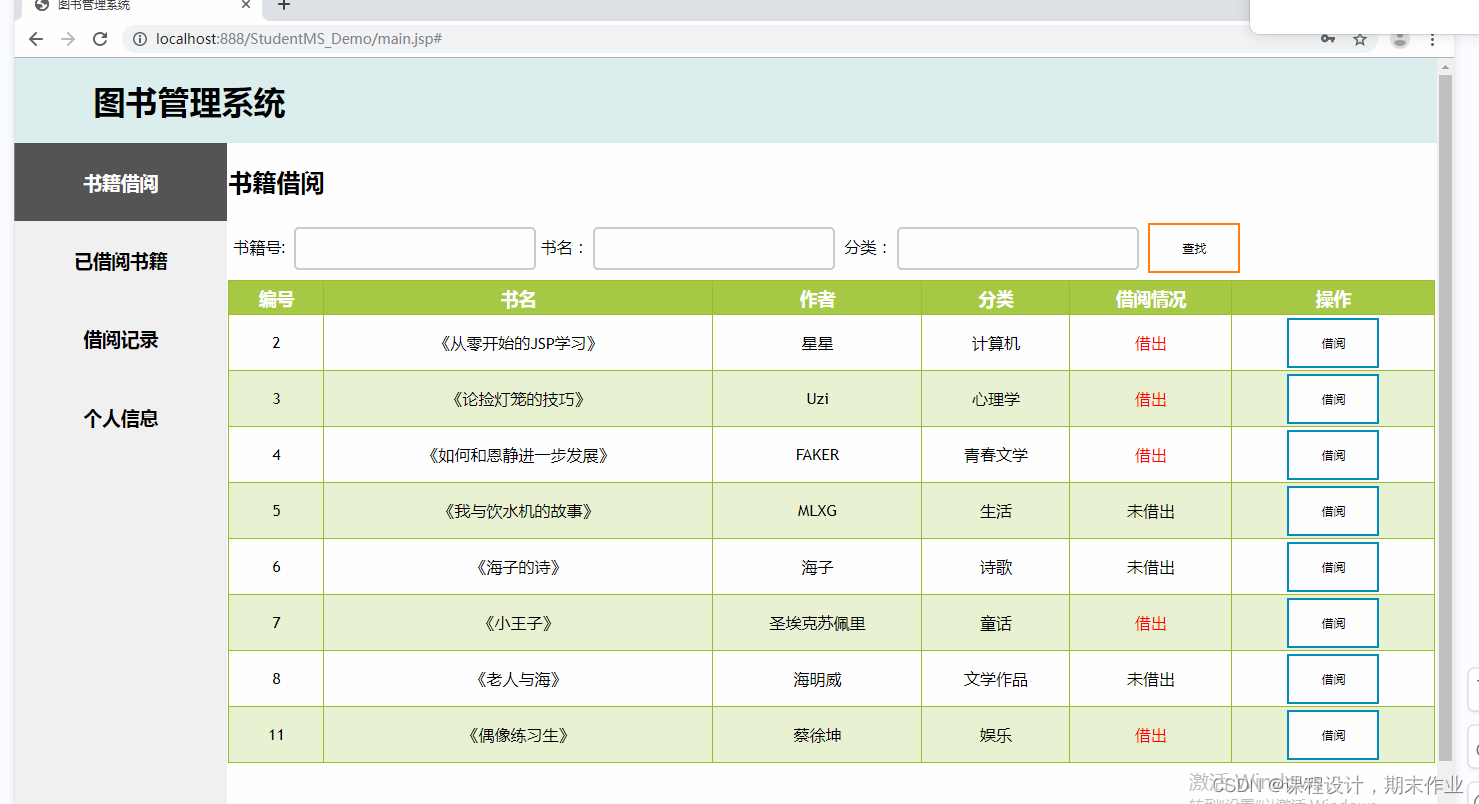Open 已借阅书籍 from the sidebar
This screenshot has height=804, width=1479.
[121, 262]
